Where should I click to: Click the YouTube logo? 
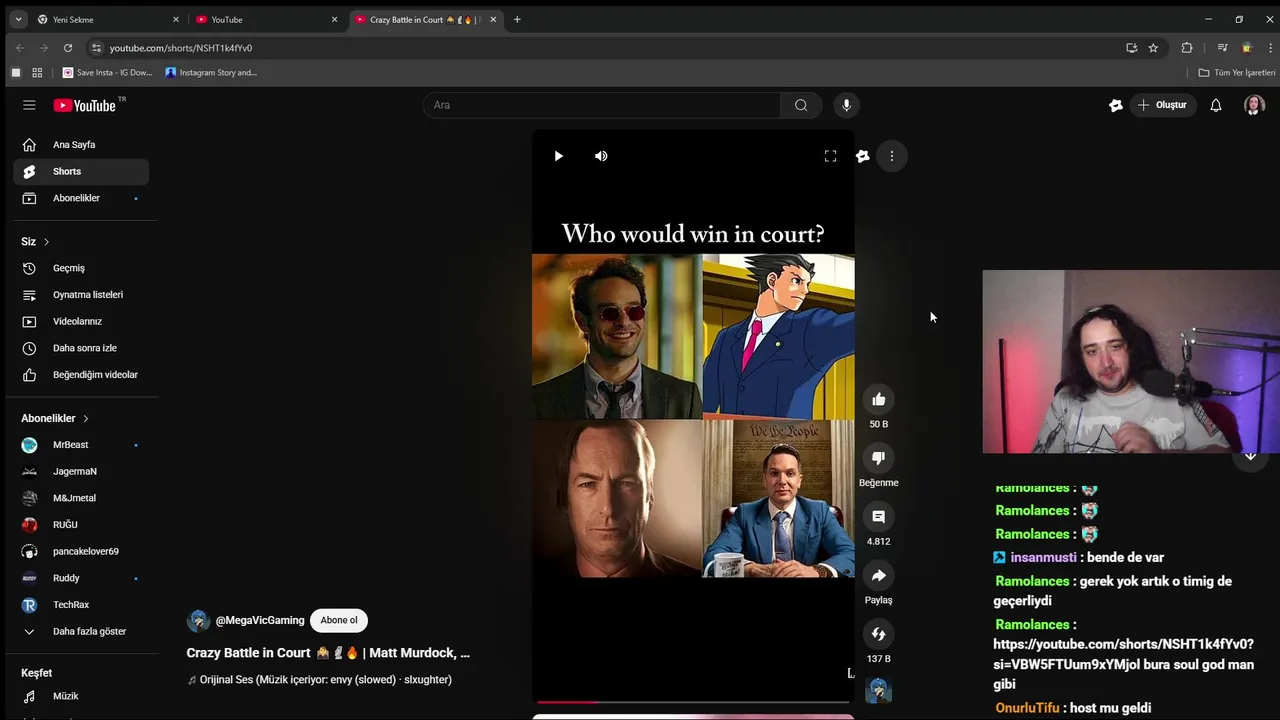85,105
